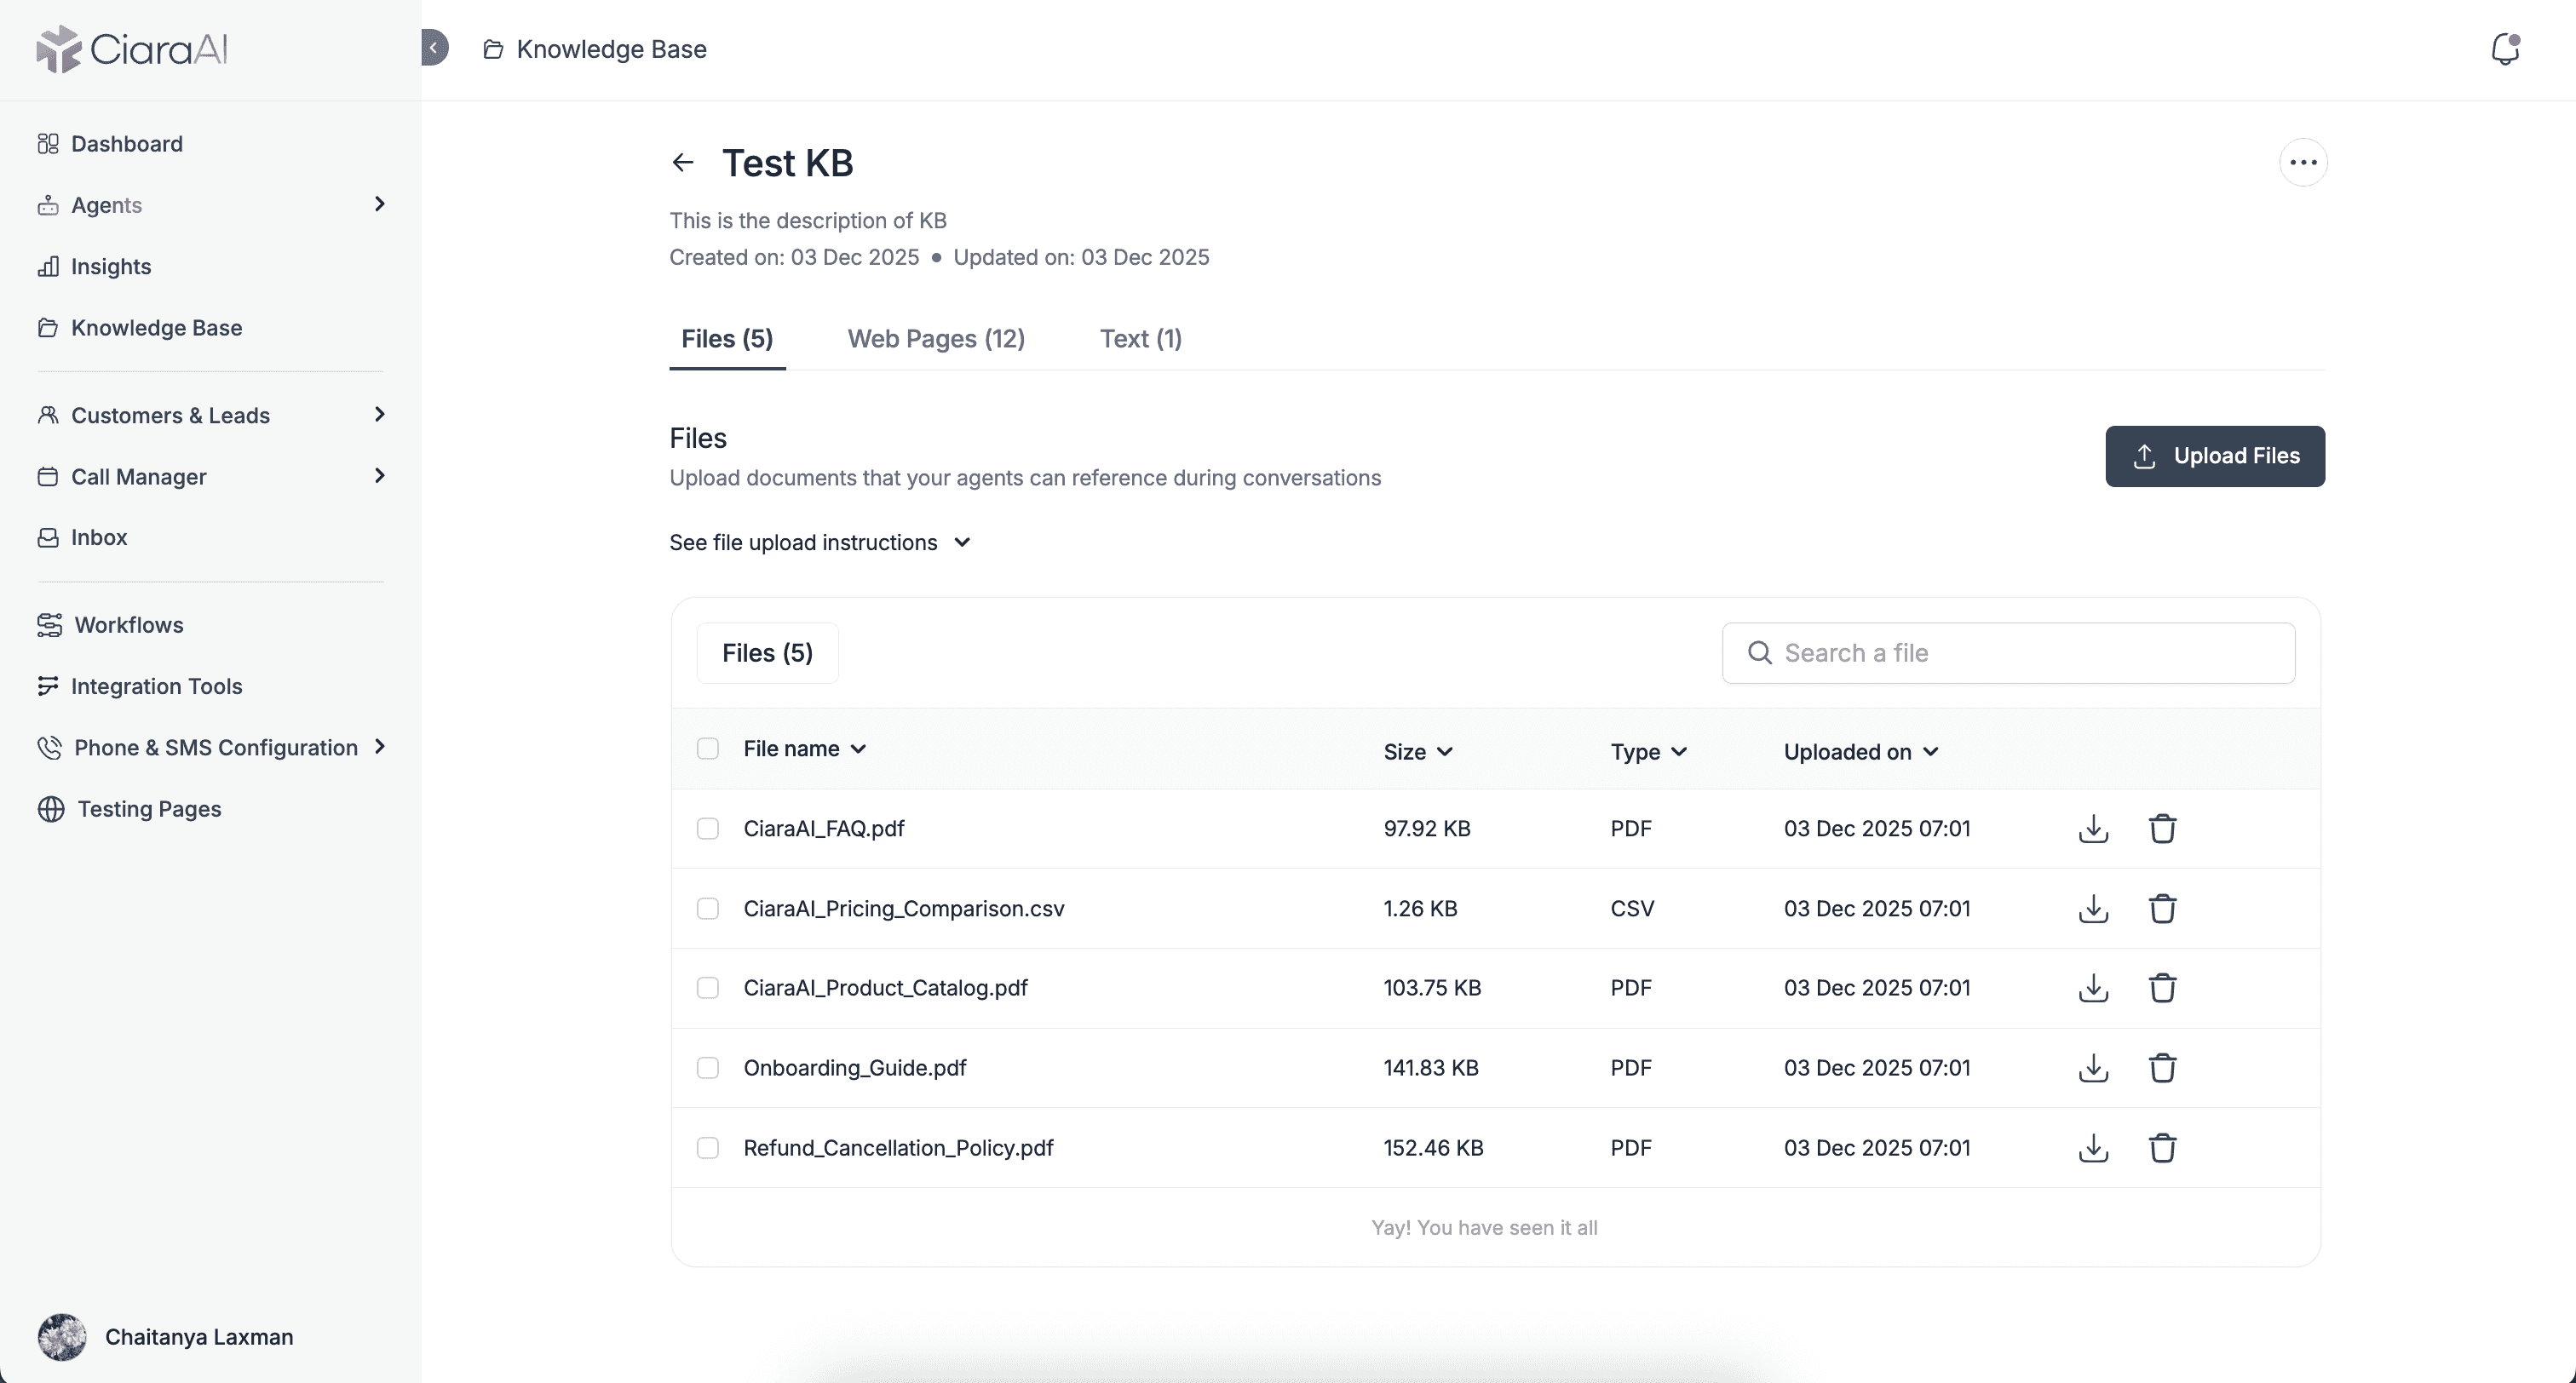Download the CiaraAI_FAQ.pdf file
Viewport: 2576px width, 1383px height.
[x=2093, y=828]
